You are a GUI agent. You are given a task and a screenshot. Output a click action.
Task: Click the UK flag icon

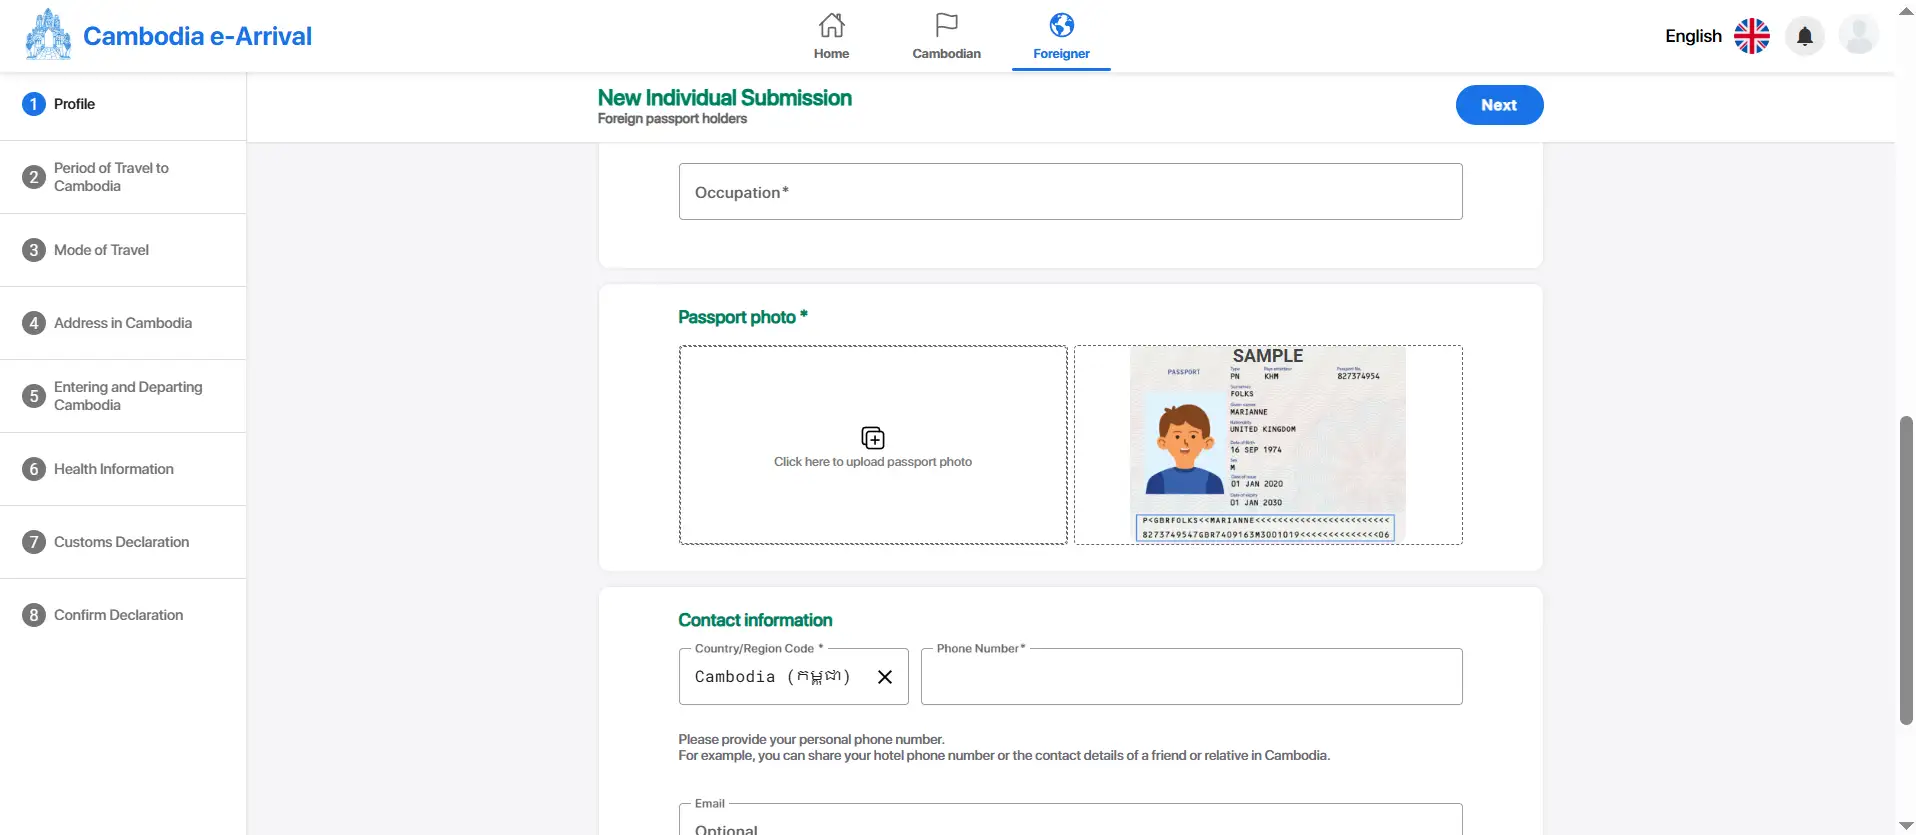[1752, 36]
